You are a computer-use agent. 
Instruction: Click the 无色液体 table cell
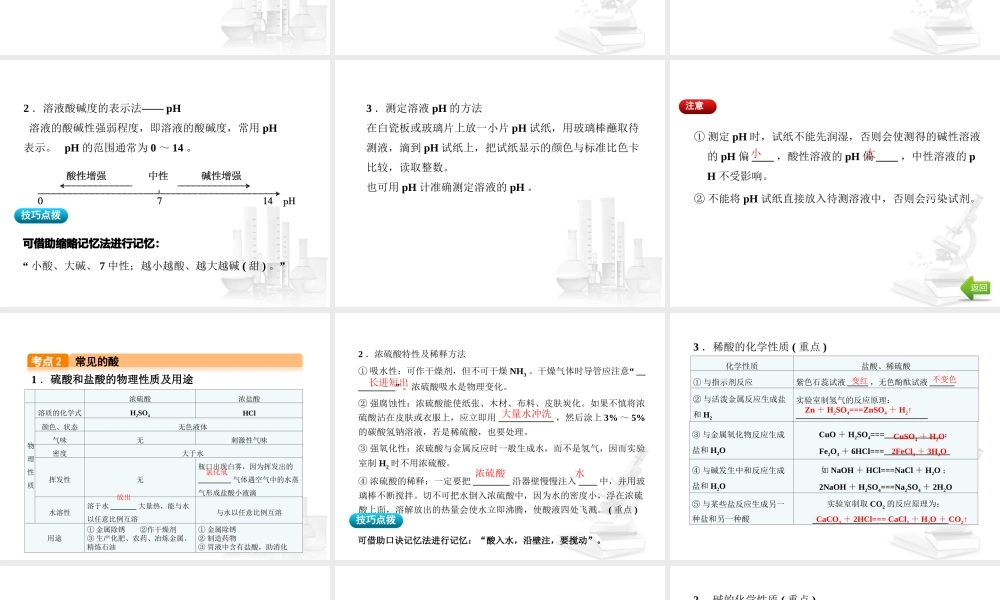[x=193, y=427]
